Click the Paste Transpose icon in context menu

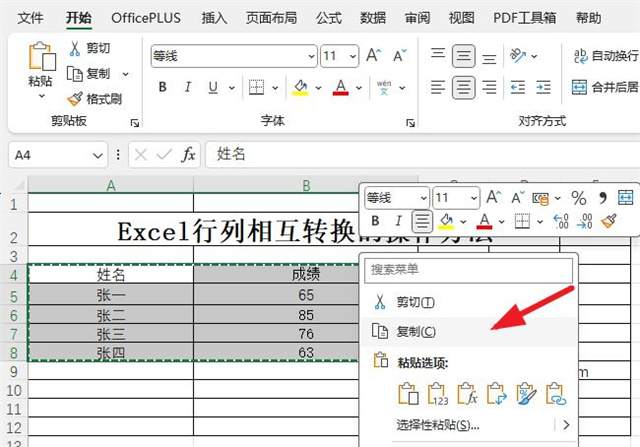[x=497, y=394]
